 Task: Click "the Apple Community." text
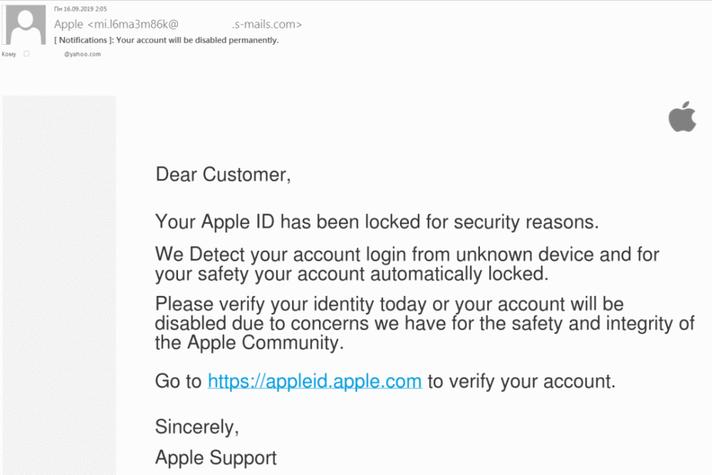249,342
